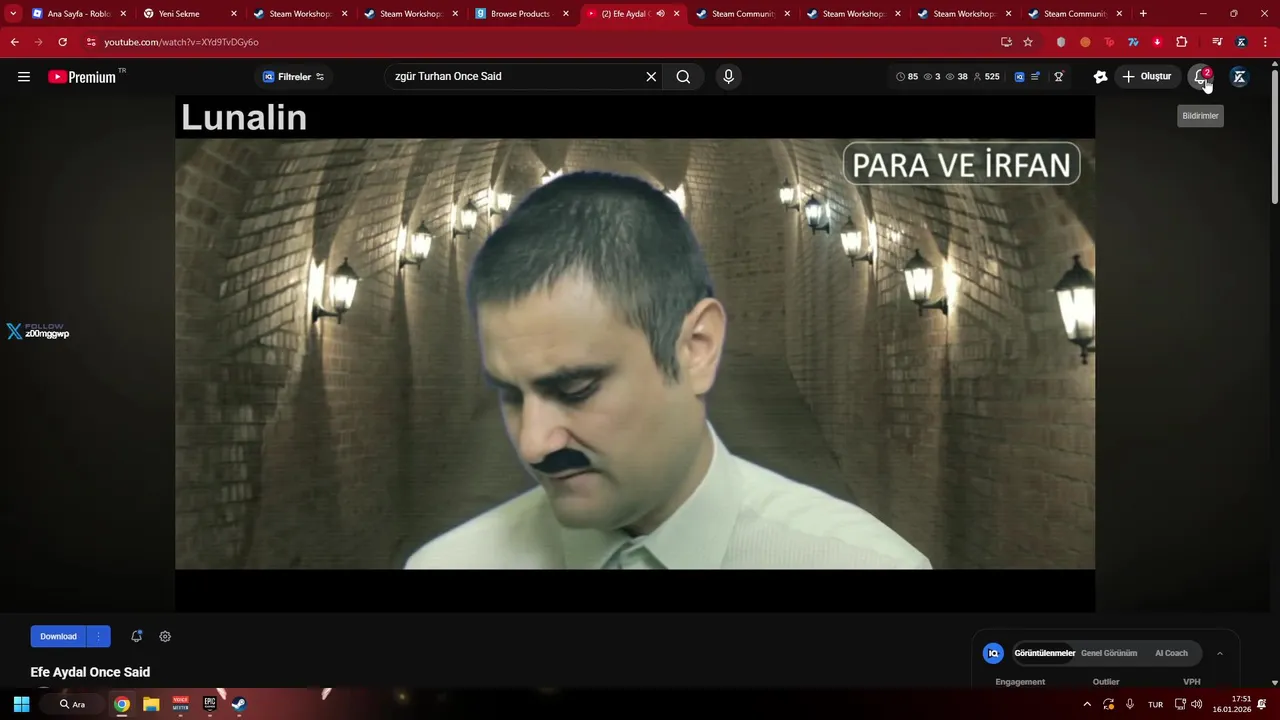This screenshot has height=720, width=1280.
Task: Mute the Efe Aydal tab audio icon
Action: click(x=660, y=14)
